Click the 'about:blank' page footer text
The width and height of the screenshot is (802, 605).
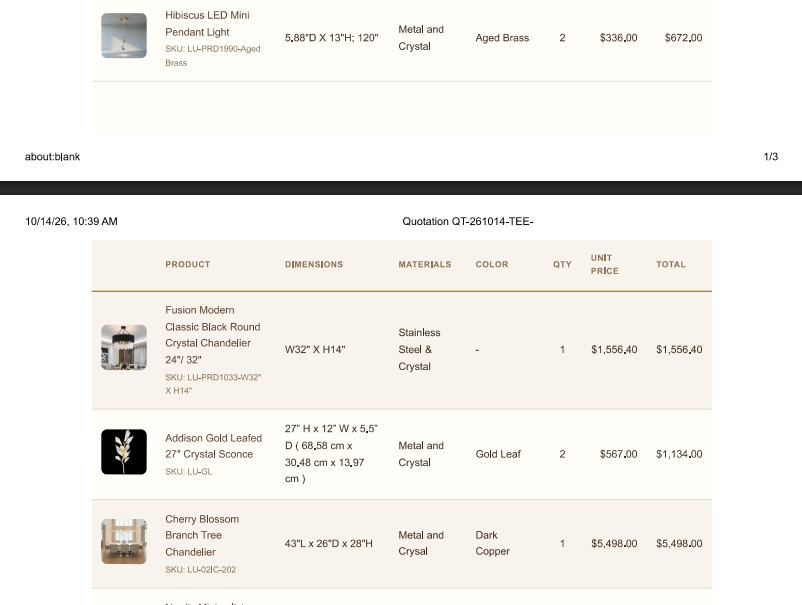53,157
